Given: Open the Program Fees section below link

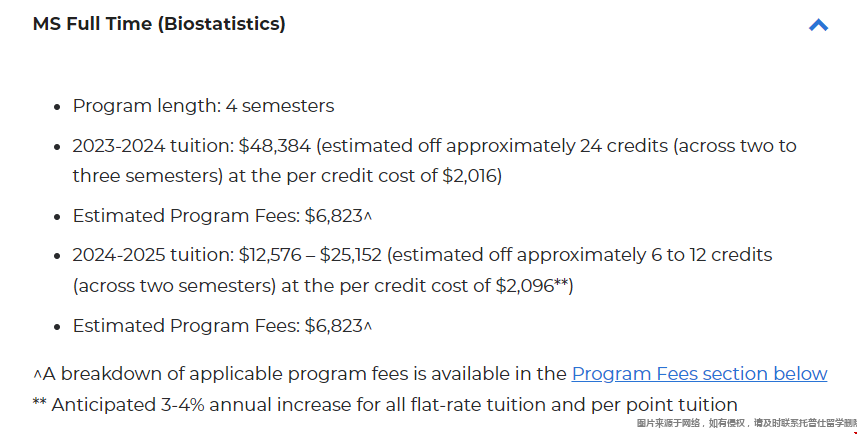Looking at the screenshot, I should [699, 374].
